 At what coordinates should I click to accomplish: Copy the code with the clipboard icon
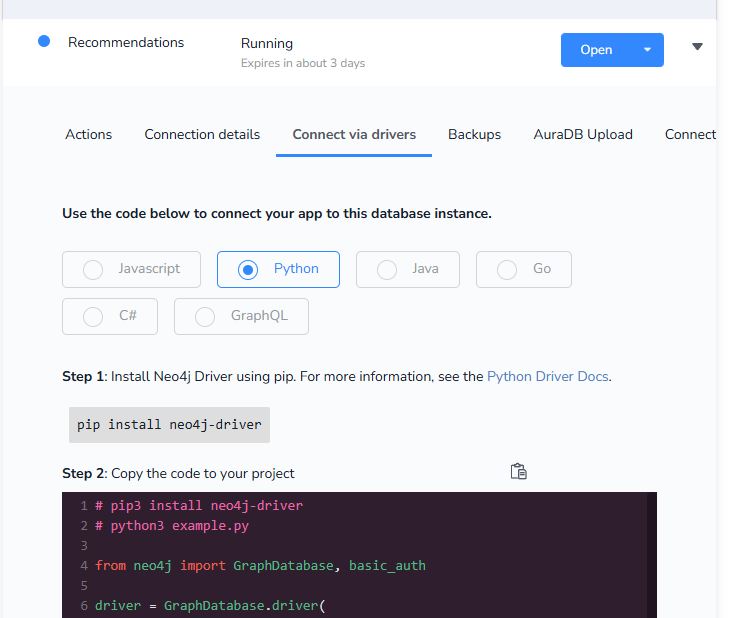point(519,471)
